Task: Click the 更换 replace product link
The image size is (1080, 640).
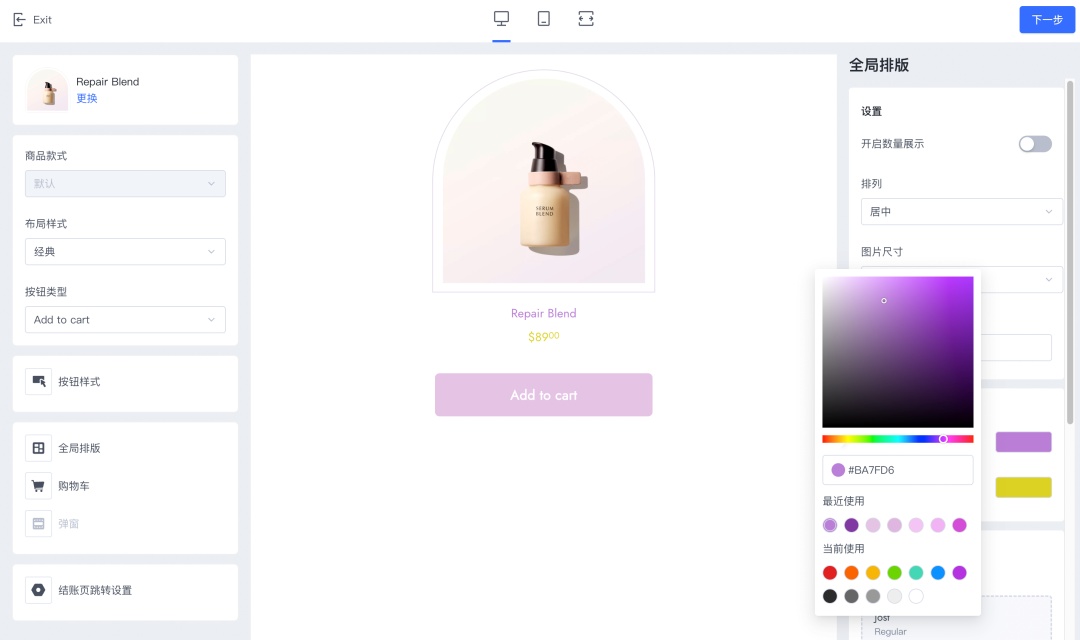Action: (x=87, y=99)
